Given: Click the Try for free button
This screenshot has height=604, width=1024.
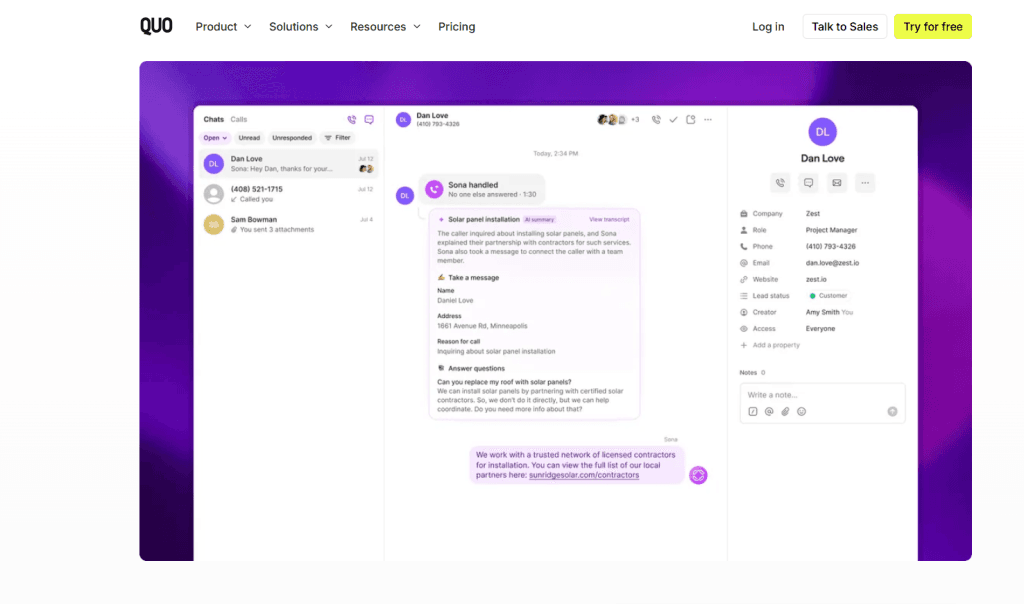Looking at the screenshot, I should (932, 27).
